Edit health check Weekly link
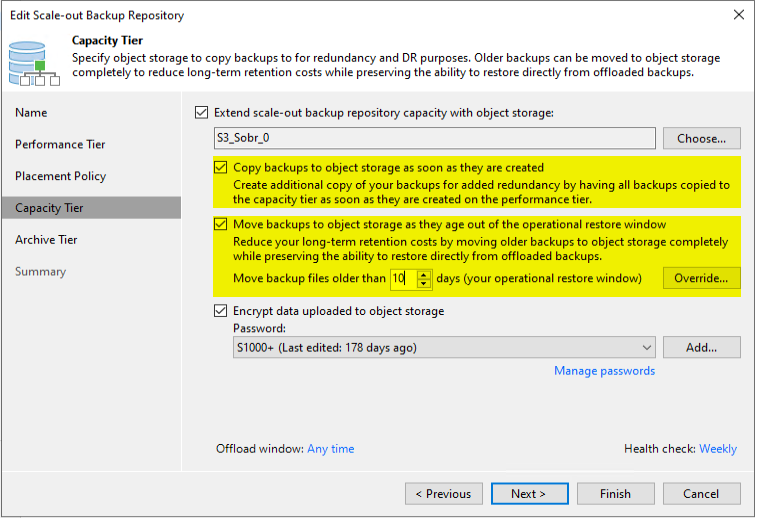This screenshot has height=518, width=757. (x=718, y=449)
